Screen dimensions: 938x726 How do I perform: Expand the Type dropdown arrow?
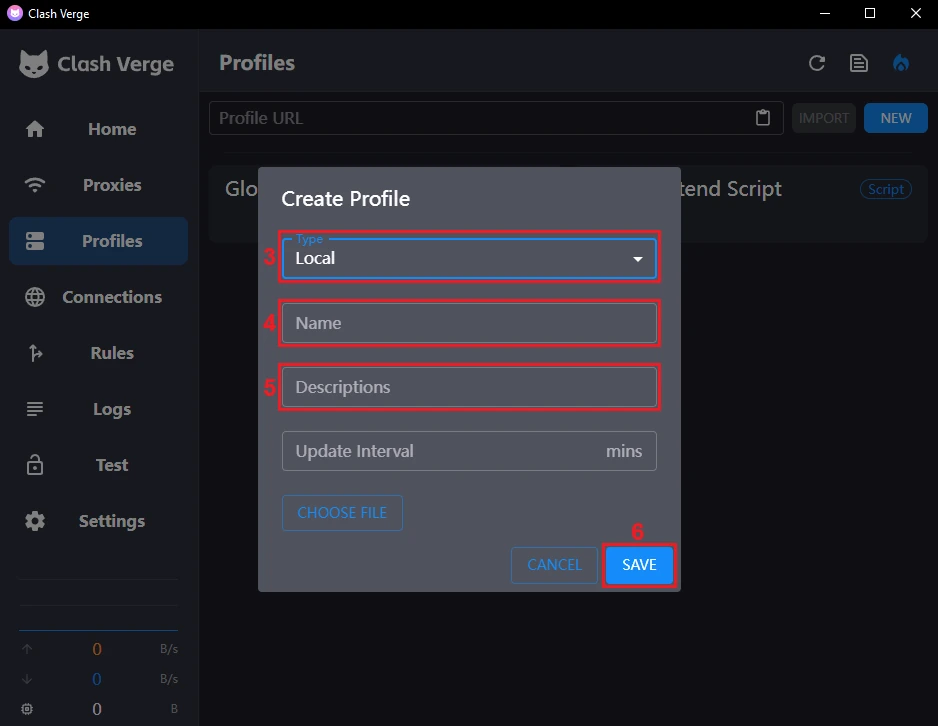click(x=638, y=259)
